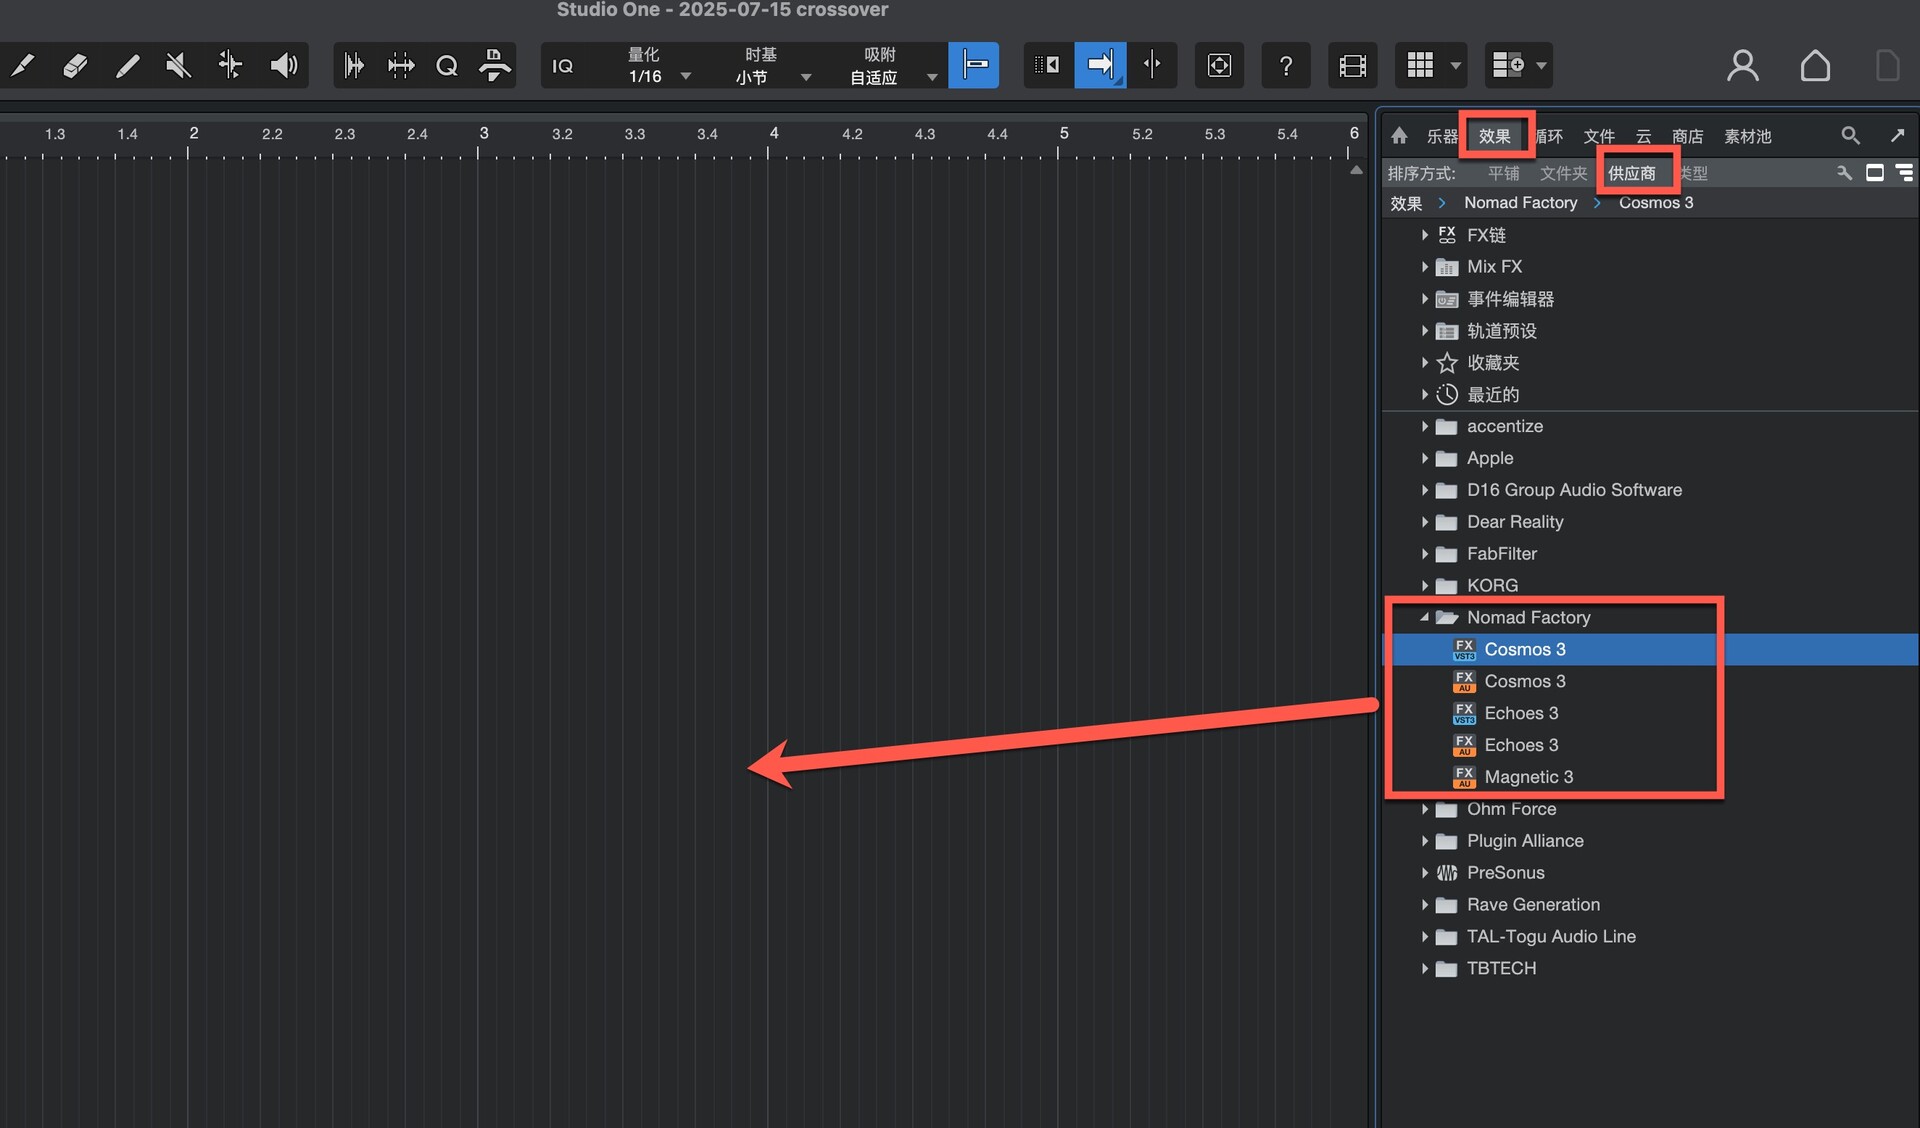Image resolution: width=1920 pixels, height=1128 pixels.
Task: Select the Listen speaker tool
Action: (x=284, y=66)
